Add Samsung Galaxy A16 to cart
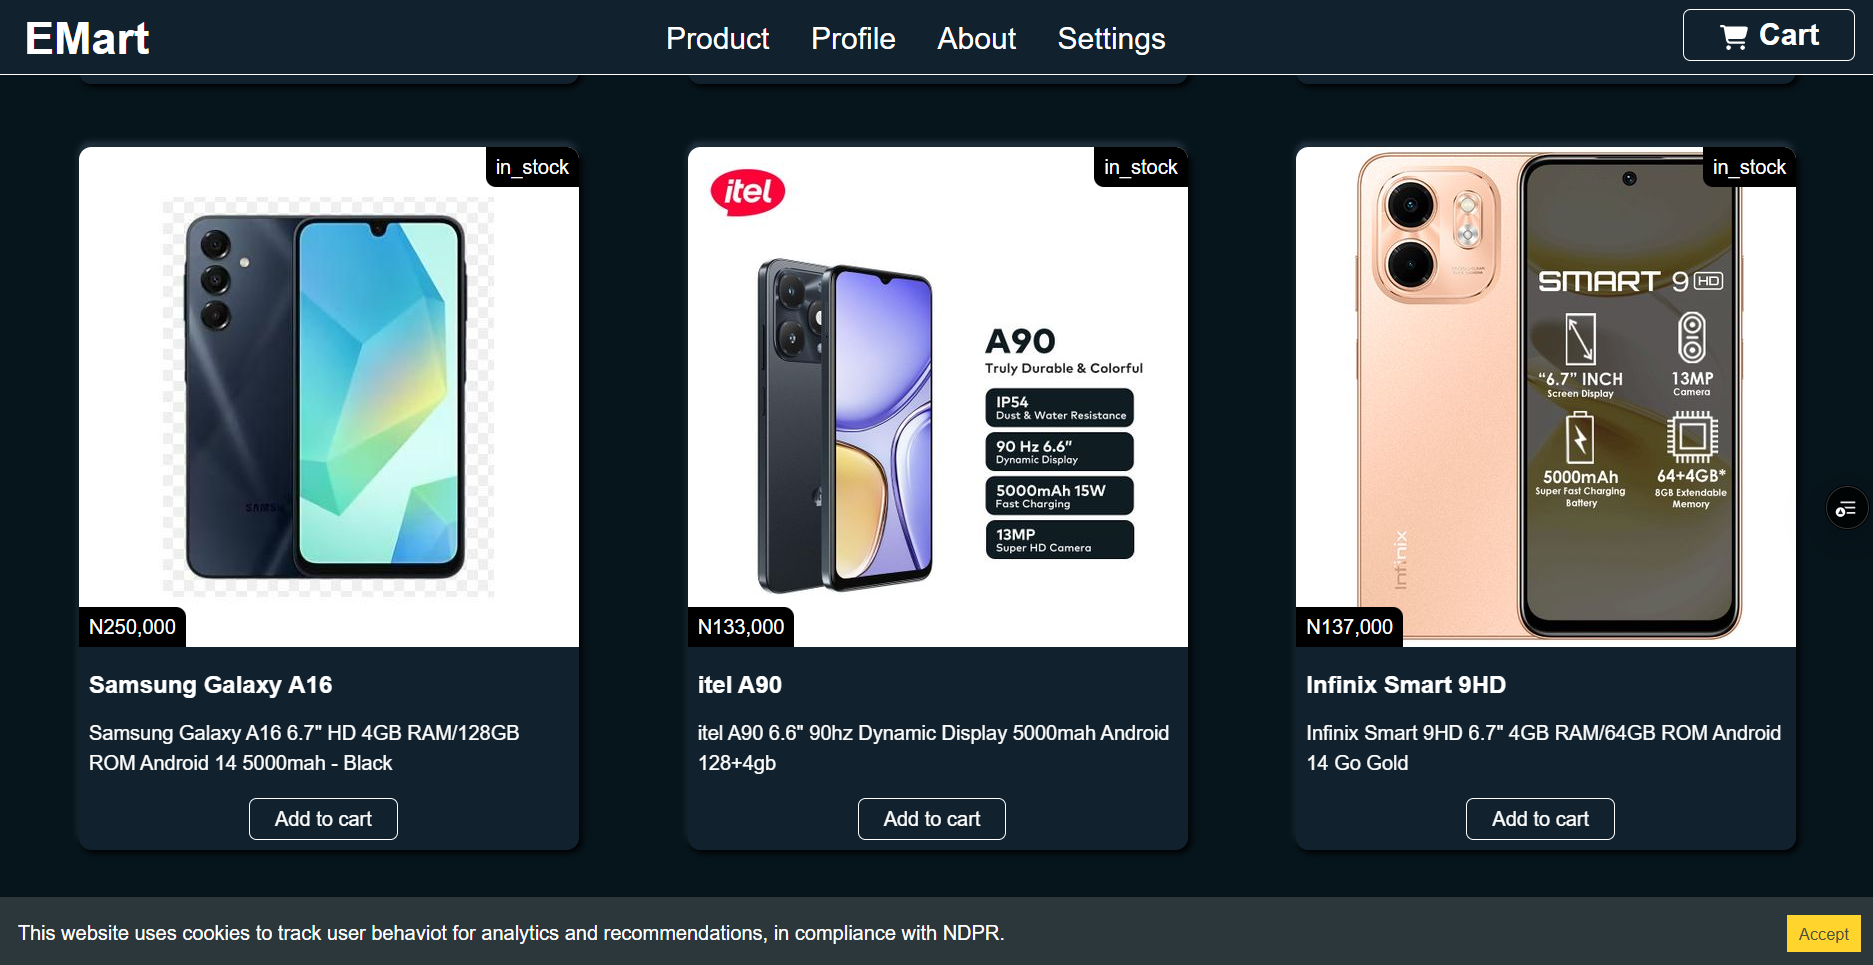The width and height of the screenshot is (1873, 965). [323, 819]
